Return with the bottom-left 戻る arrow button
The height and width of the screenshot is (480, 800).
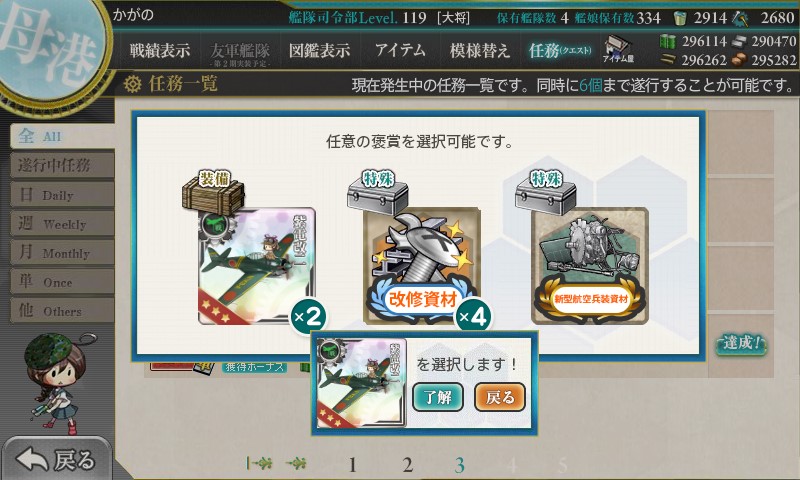coord(56,460)
